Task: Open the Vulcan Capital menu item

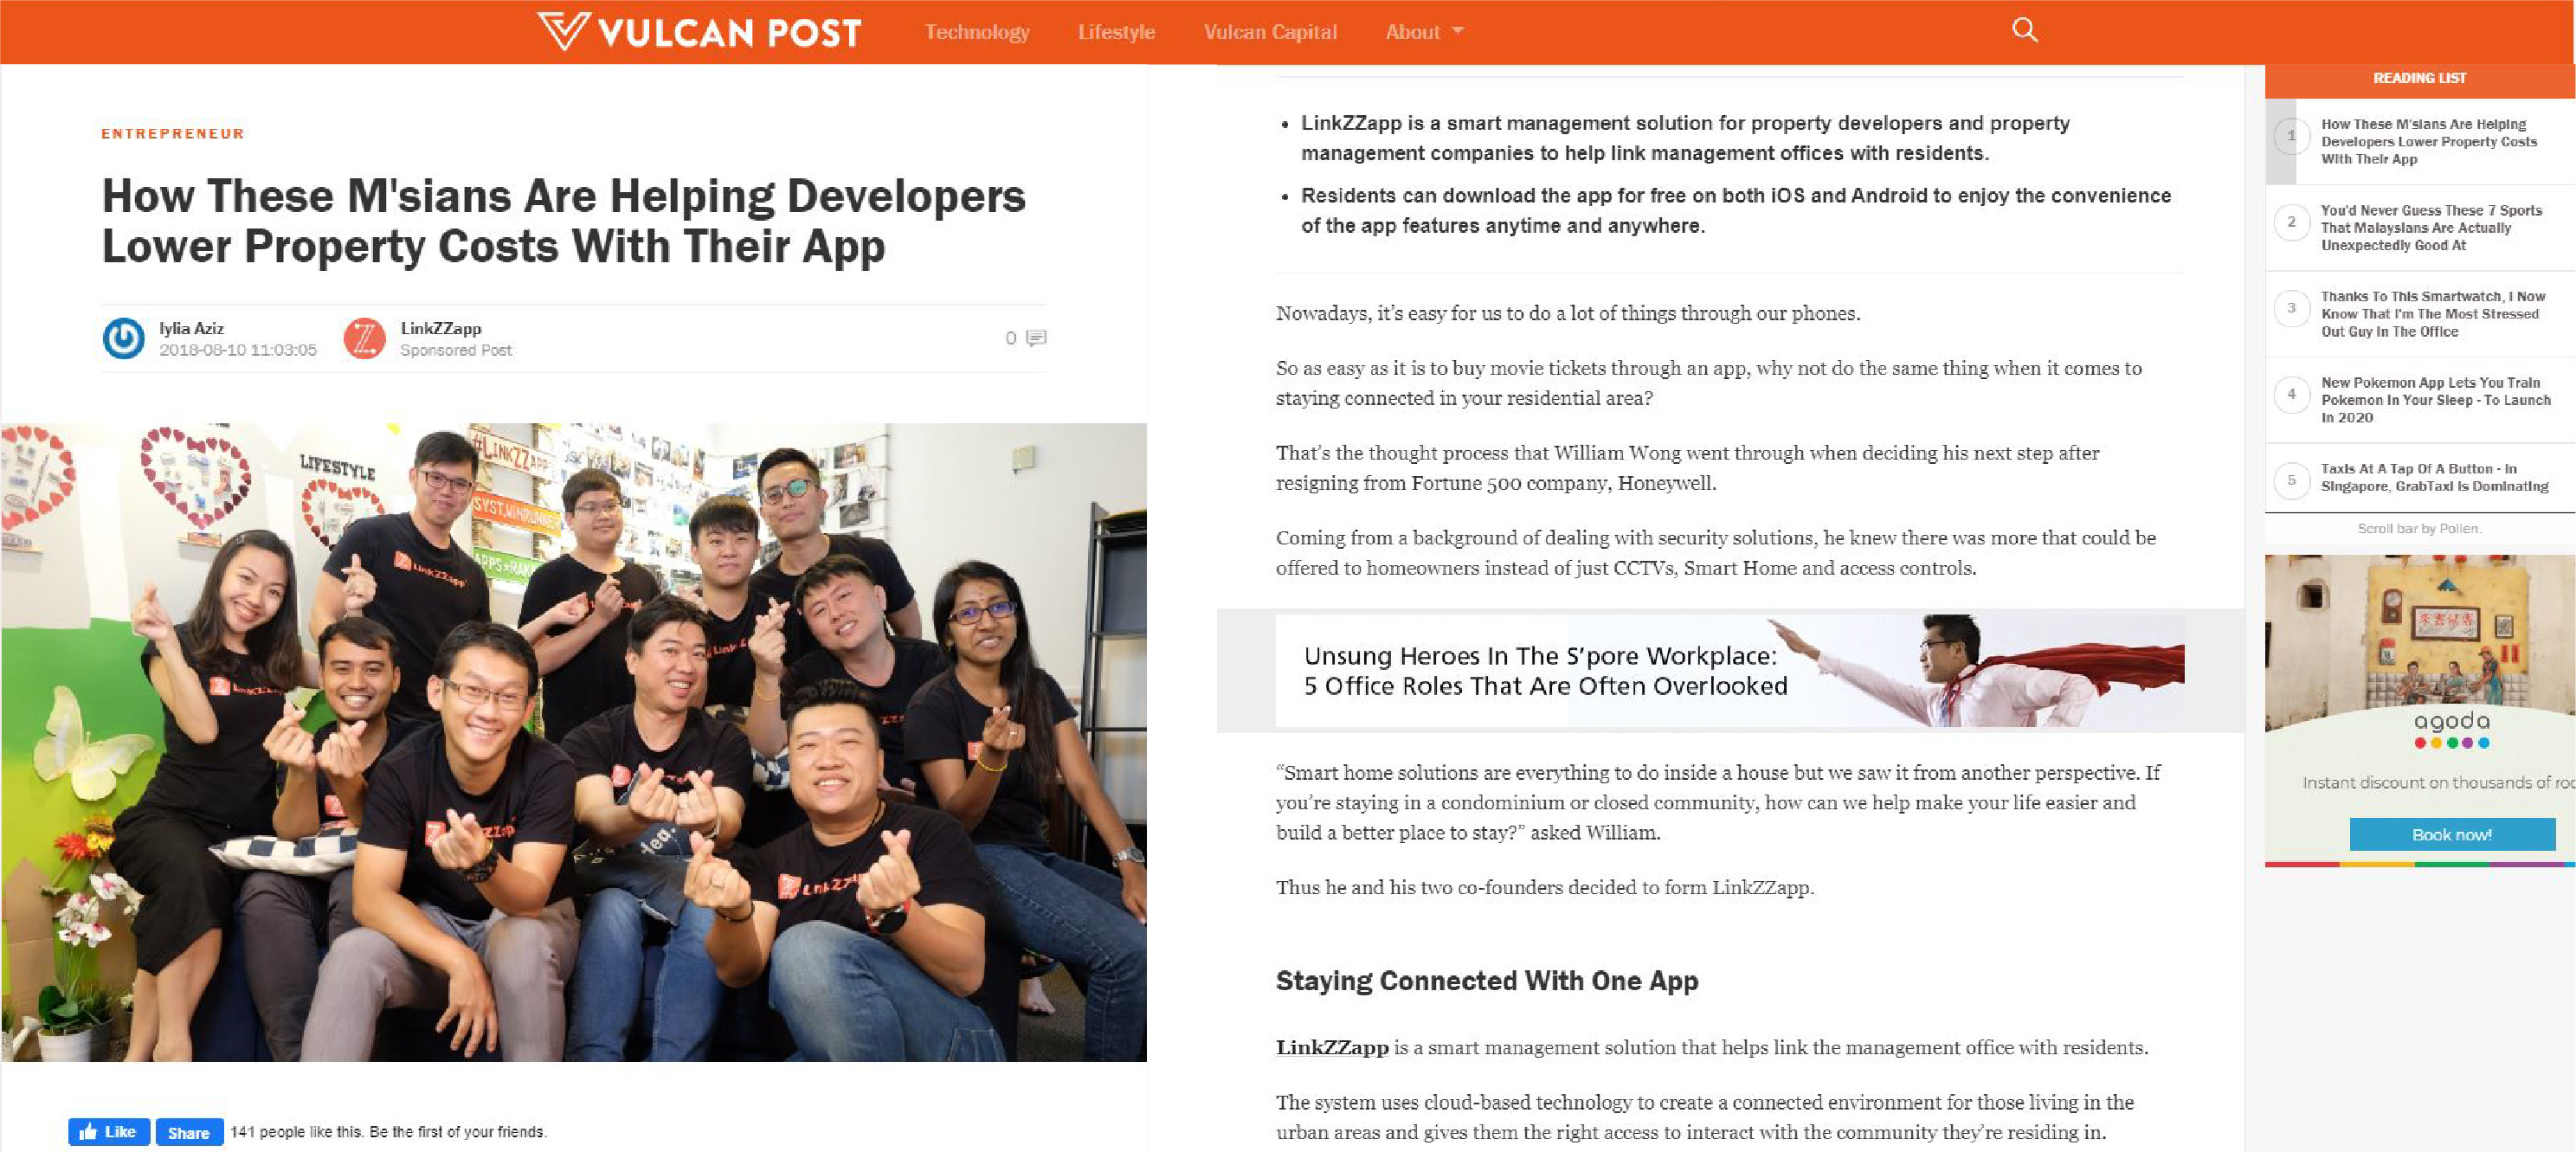Action: point(1270,32)
